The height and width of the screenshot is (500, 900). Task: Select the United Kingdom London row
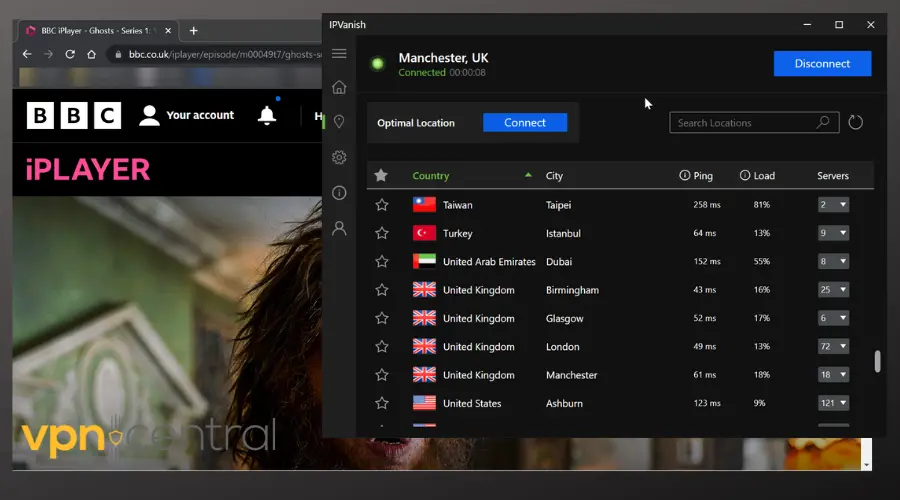point(620,347)
